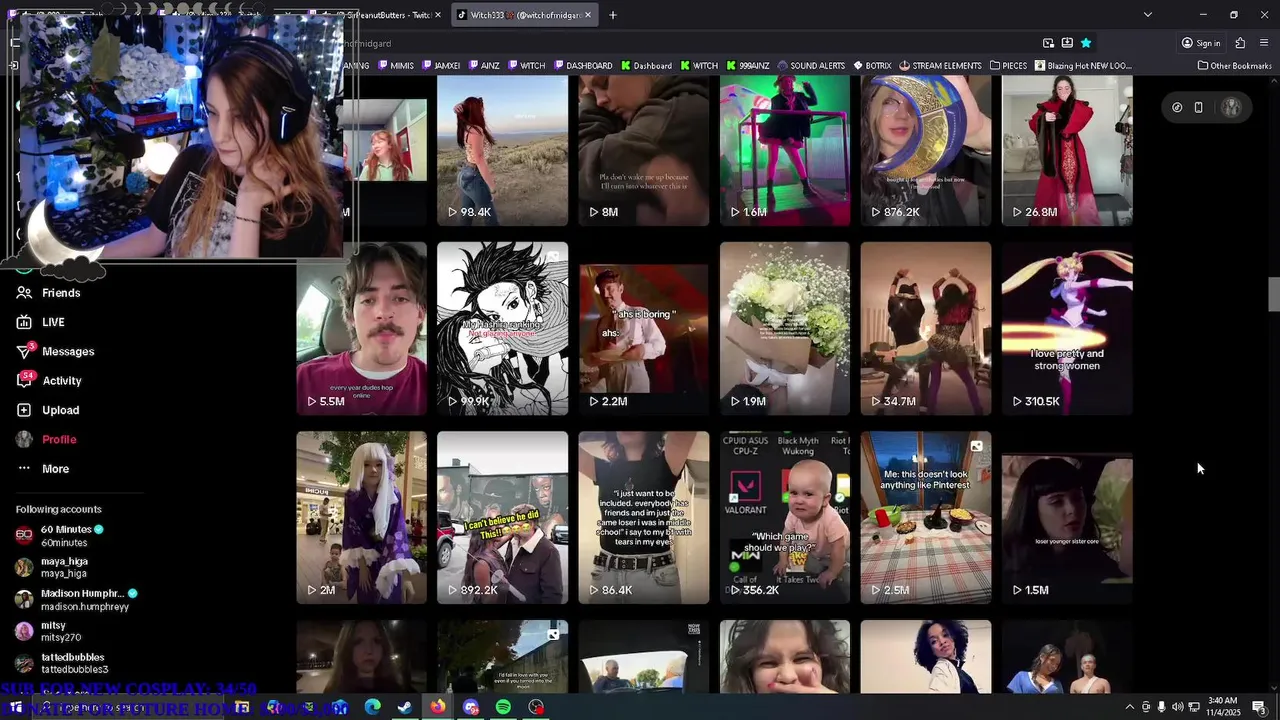Close the Witch333 TikTok tab

coord(587,15)
